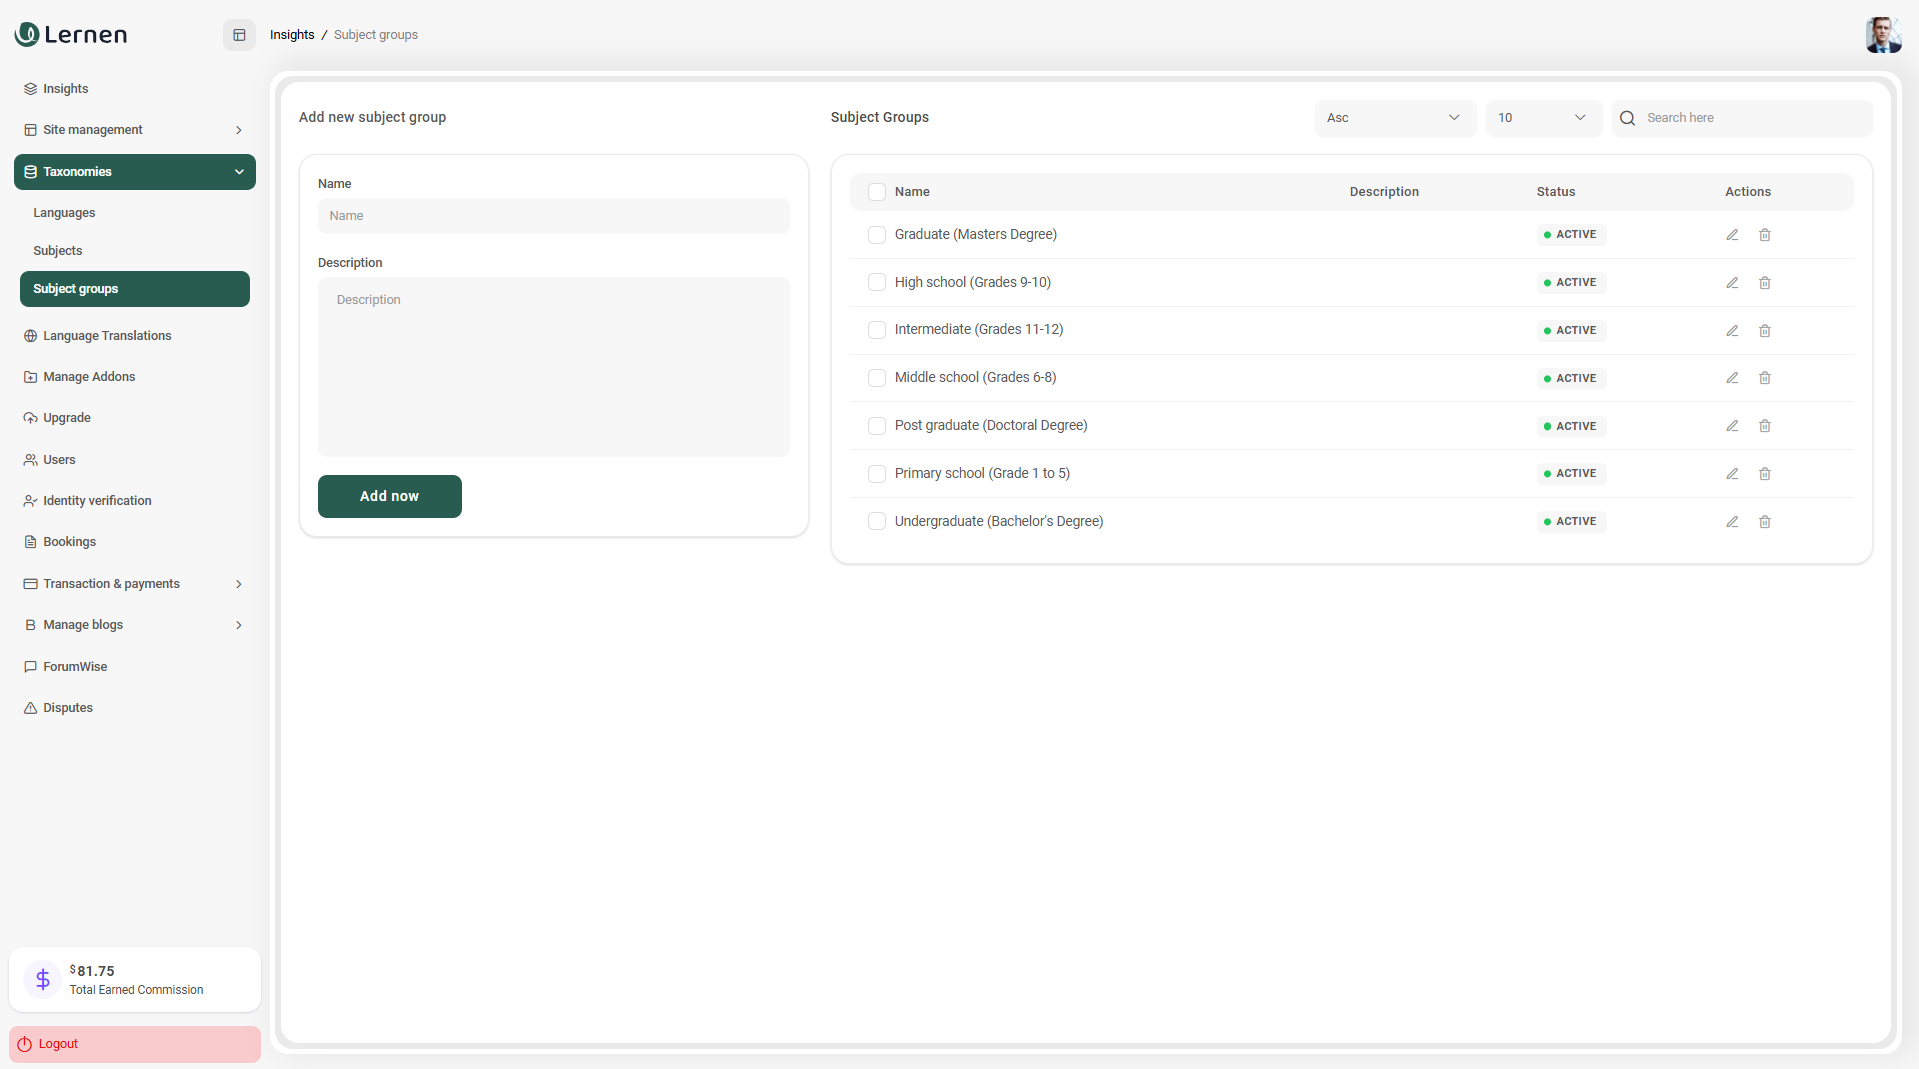
Task: Open the user profile avatar
Action: pos(1883,35)
